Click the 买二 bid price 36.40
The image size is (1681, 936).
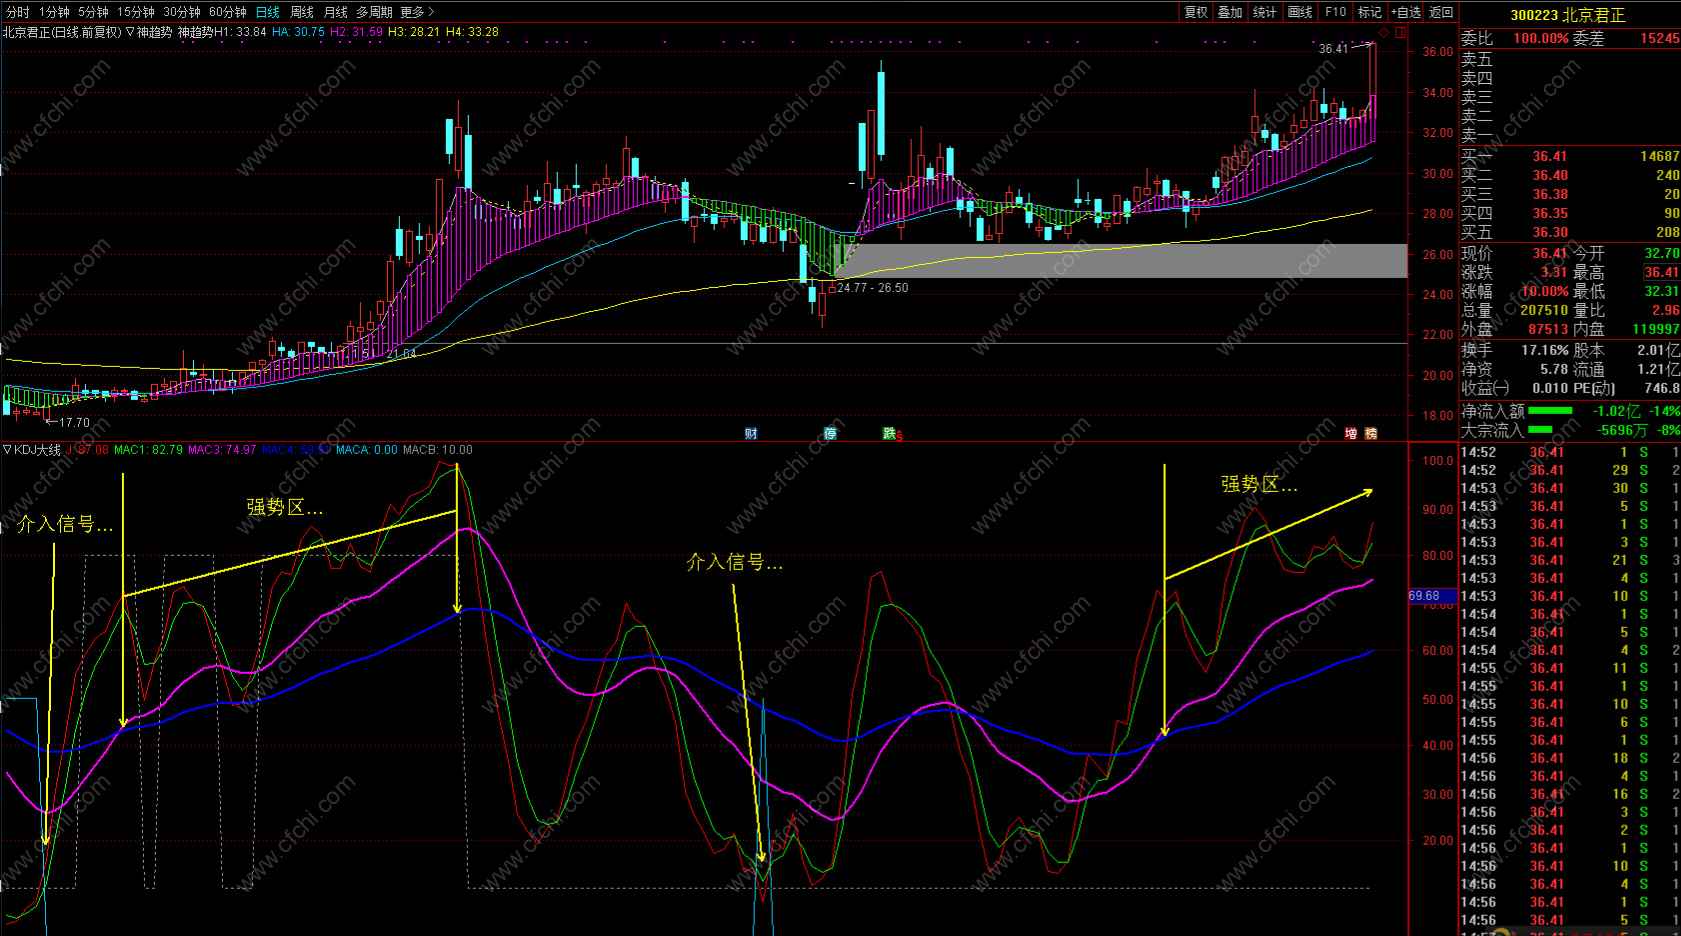coord(1550,175)
